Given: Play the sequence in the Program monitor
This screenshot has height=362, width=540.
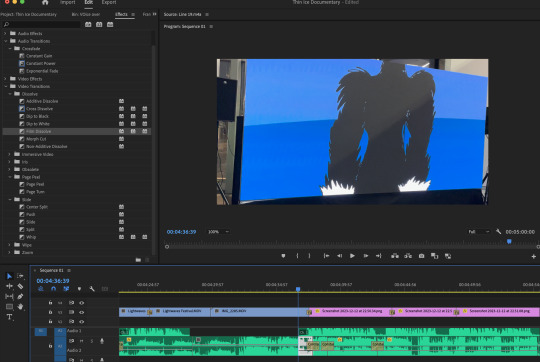Looking at the screenshot, I should (352, 256).
